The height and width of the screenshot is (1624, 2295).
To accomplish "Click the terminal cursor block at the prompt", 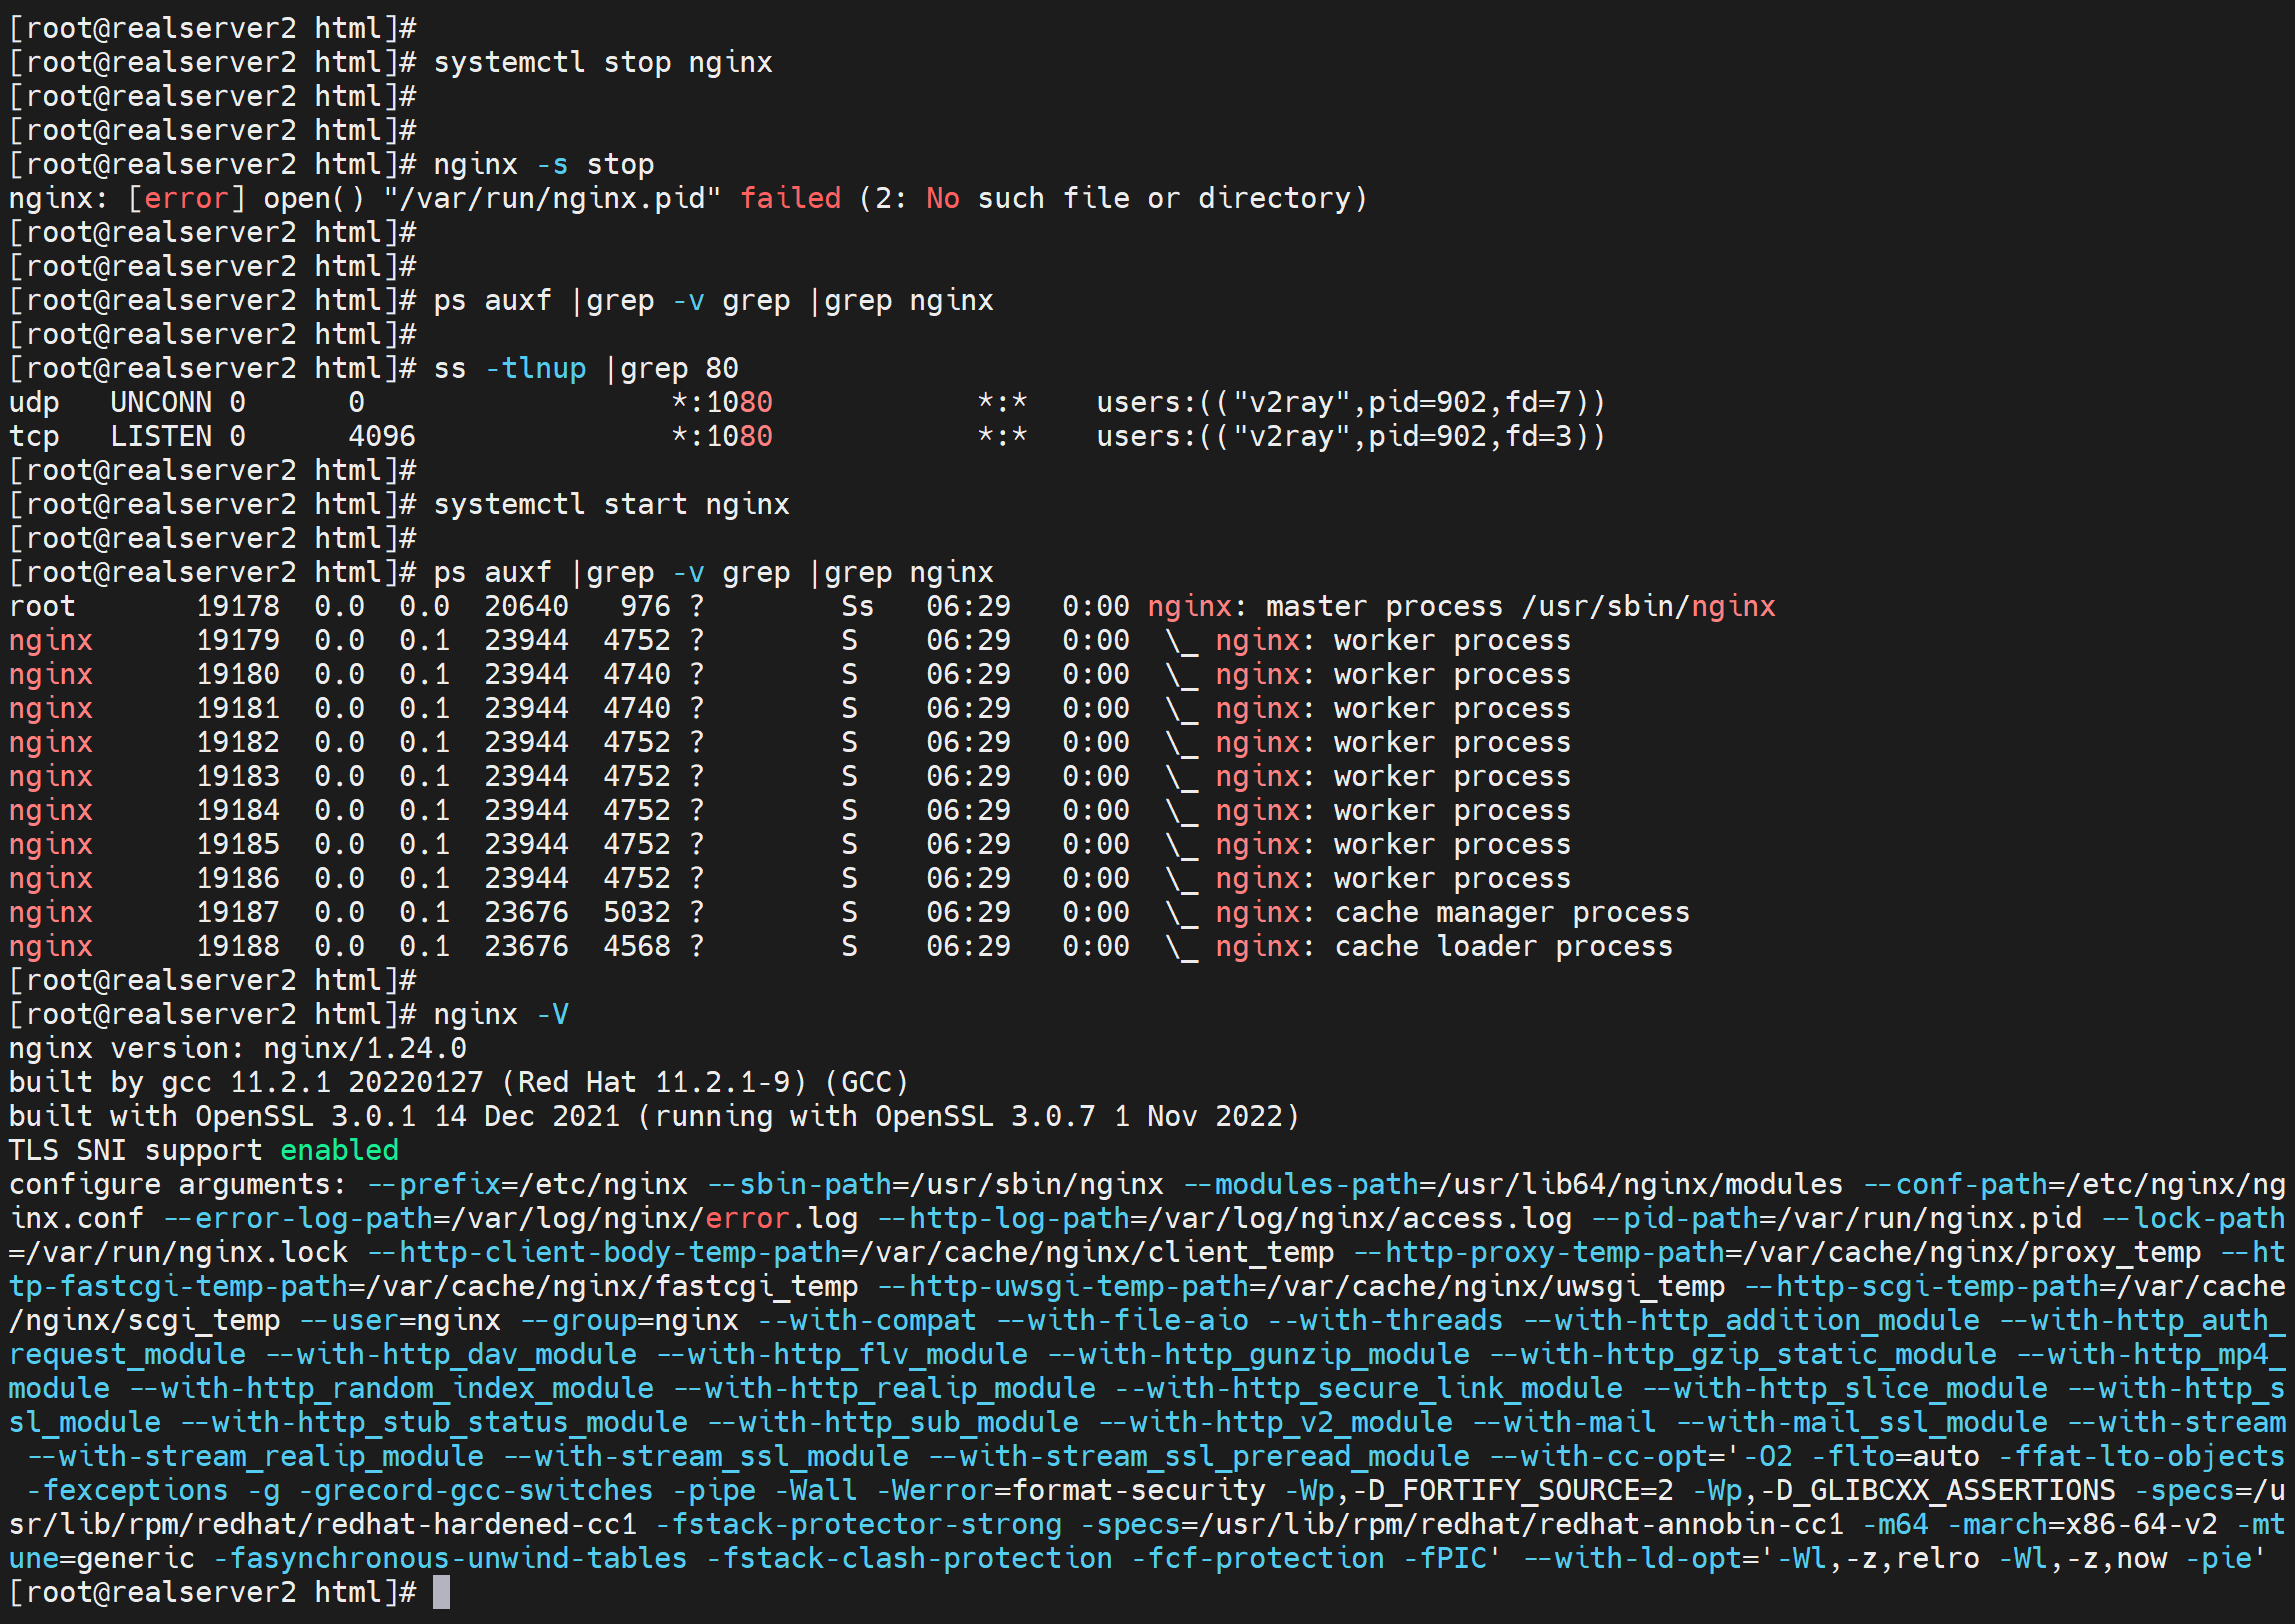I will tap(441, 1592).
